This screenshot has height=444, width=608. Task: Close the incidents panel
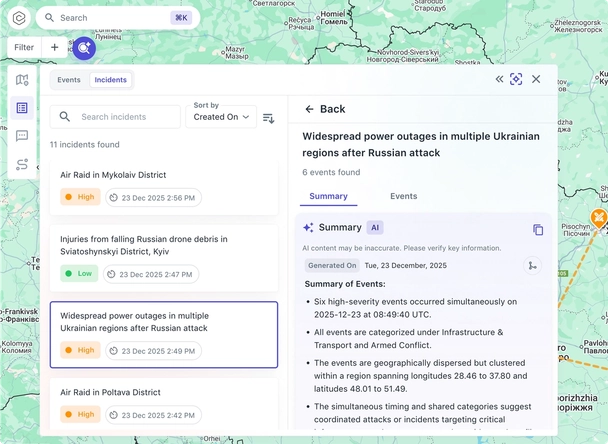(x=536, y=79)
